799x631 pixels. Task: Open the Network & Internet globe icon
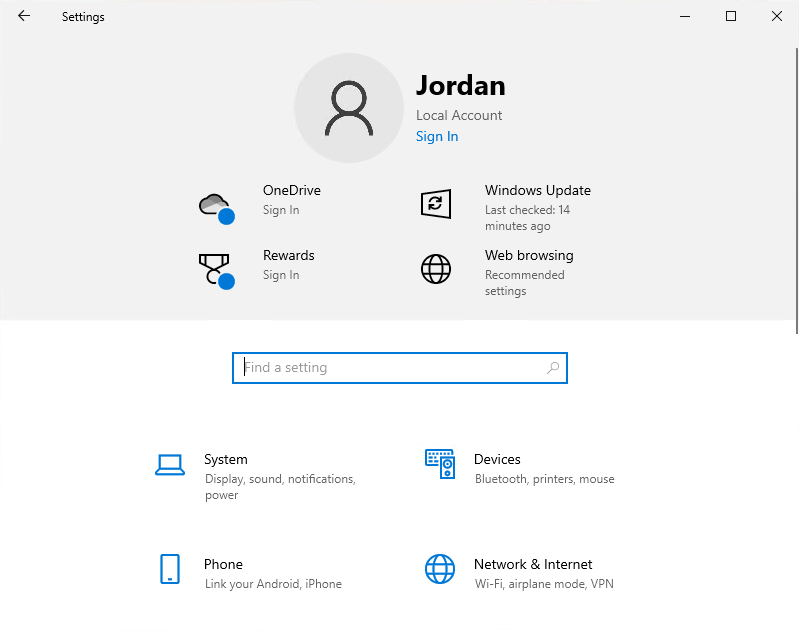(440, 569)
